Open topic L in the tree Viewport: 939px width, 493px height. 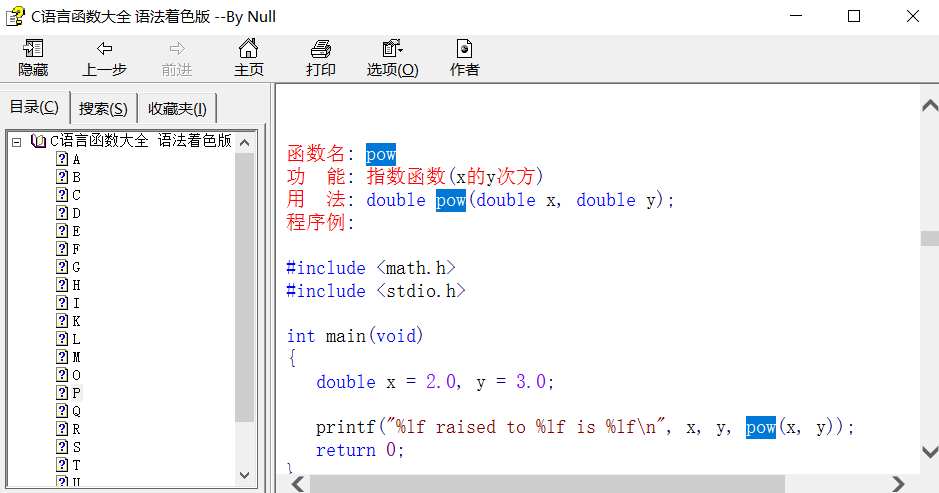(76, 339)
